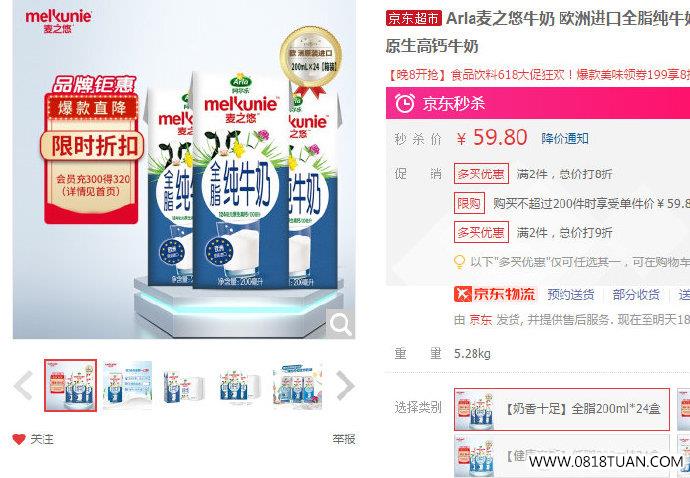The image size is (690, 478).
Task: Click the lightbulb tip icon
Action: (x=459, y=262)
